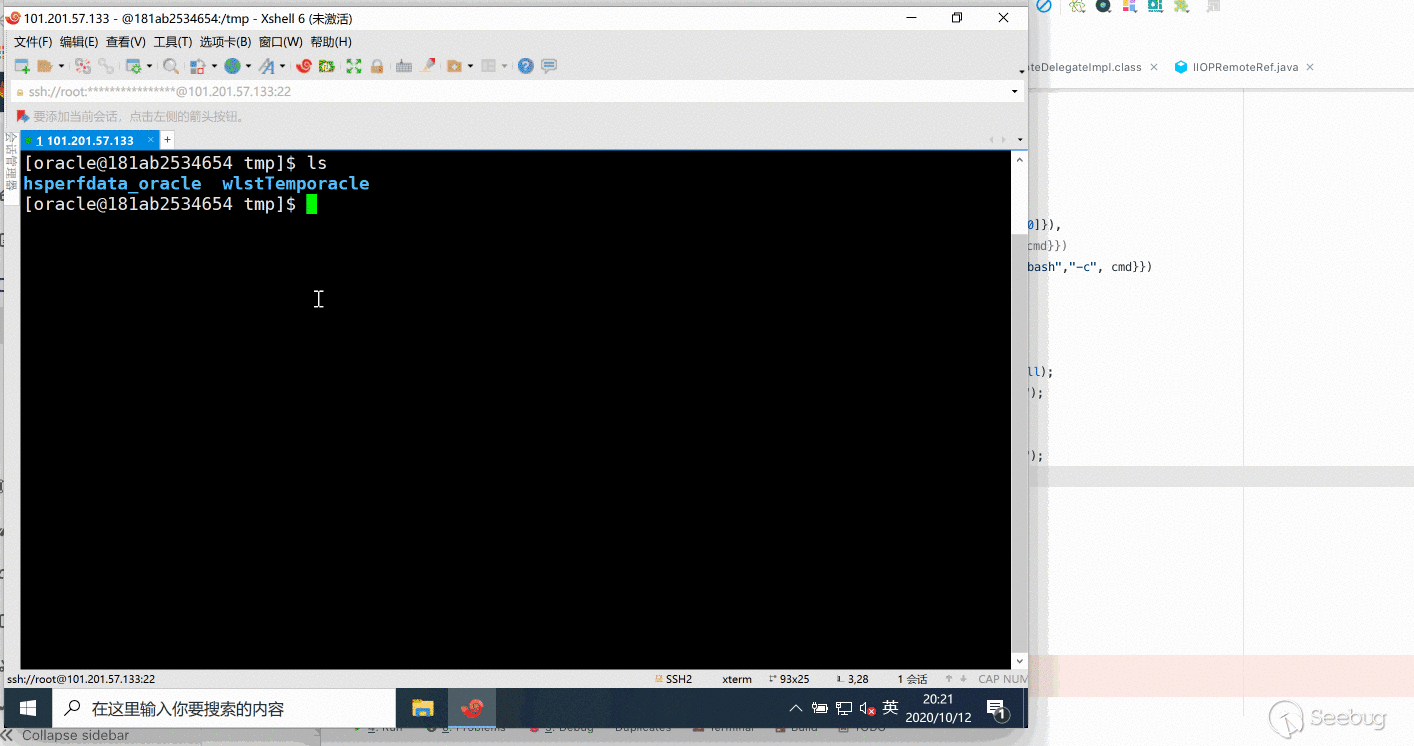Close the IIOPRemoteRef.java editor tab
The height and width of the screenshot is (746, 1414).
pos(1310,67)
